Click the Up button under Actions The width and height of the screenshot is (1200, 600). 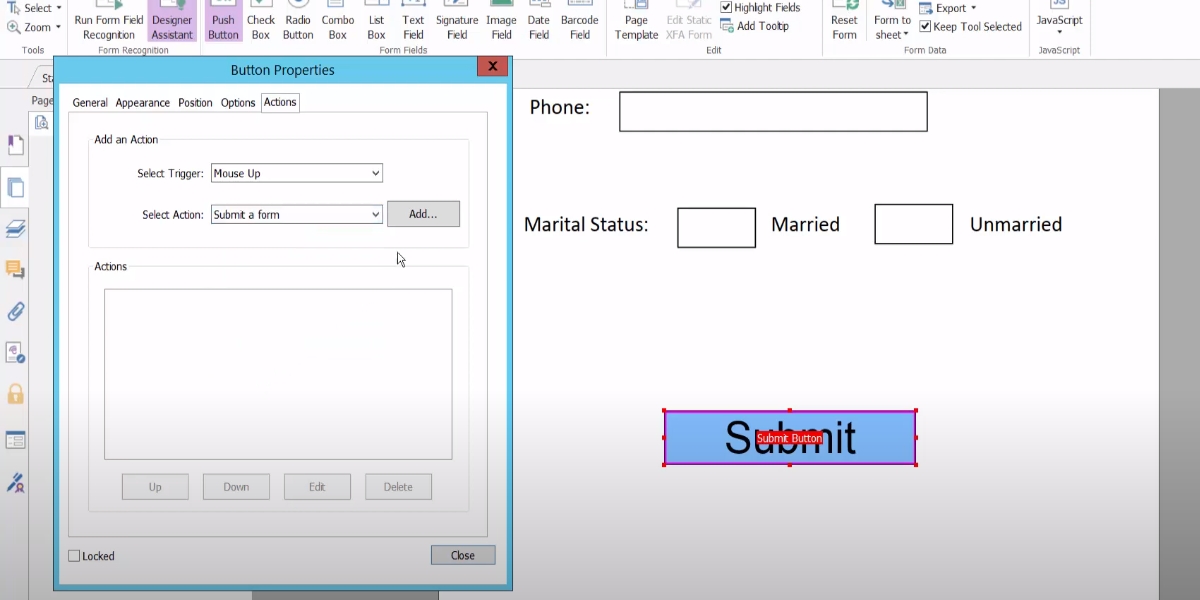click(x=155, y=487)
